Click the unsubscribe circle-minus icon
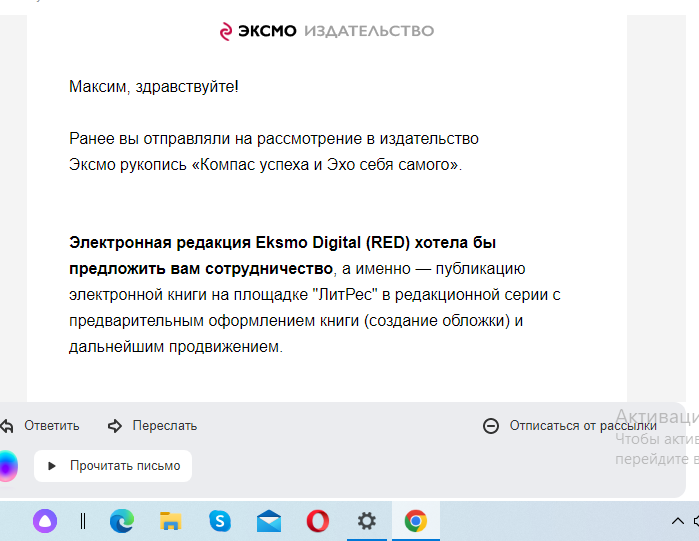Screen dimensions: 699x541 491,426
